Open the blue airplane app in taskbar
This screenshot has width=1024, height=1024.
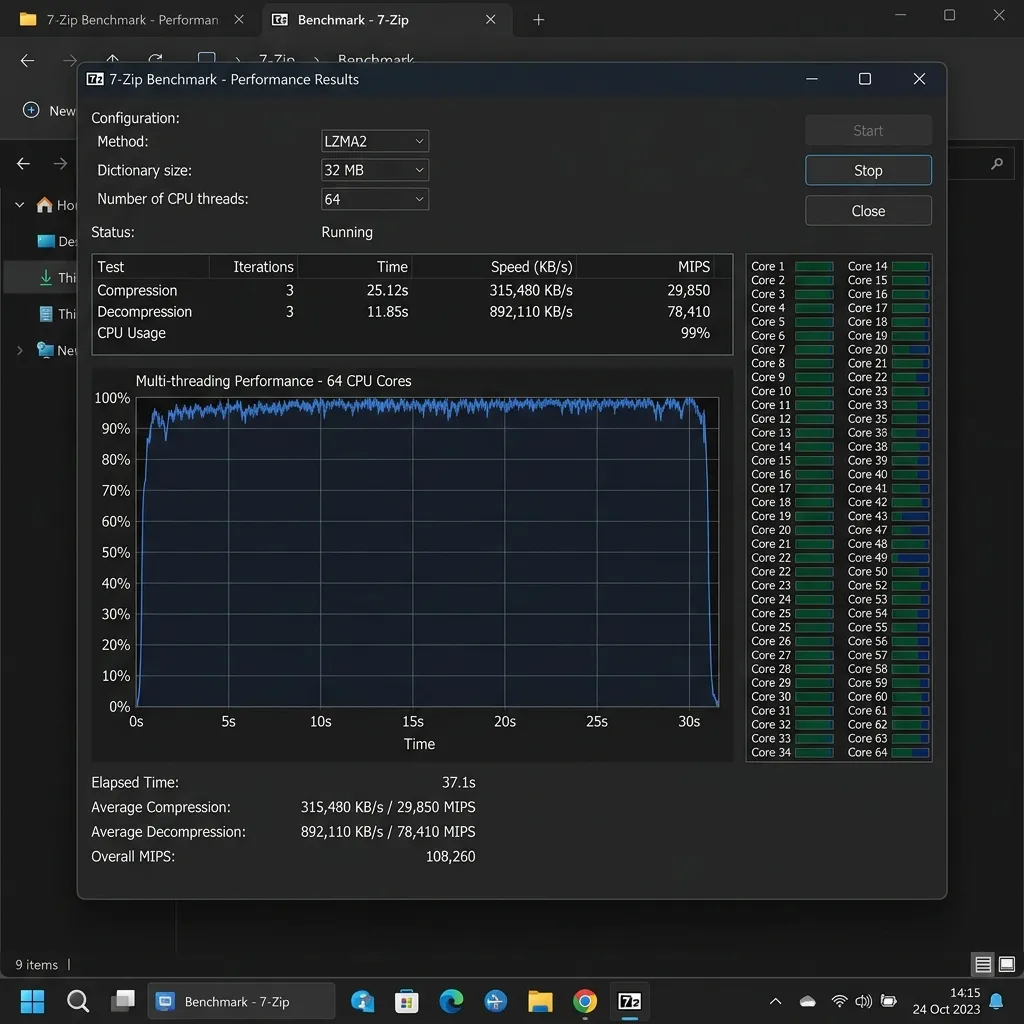point(495,1001)
